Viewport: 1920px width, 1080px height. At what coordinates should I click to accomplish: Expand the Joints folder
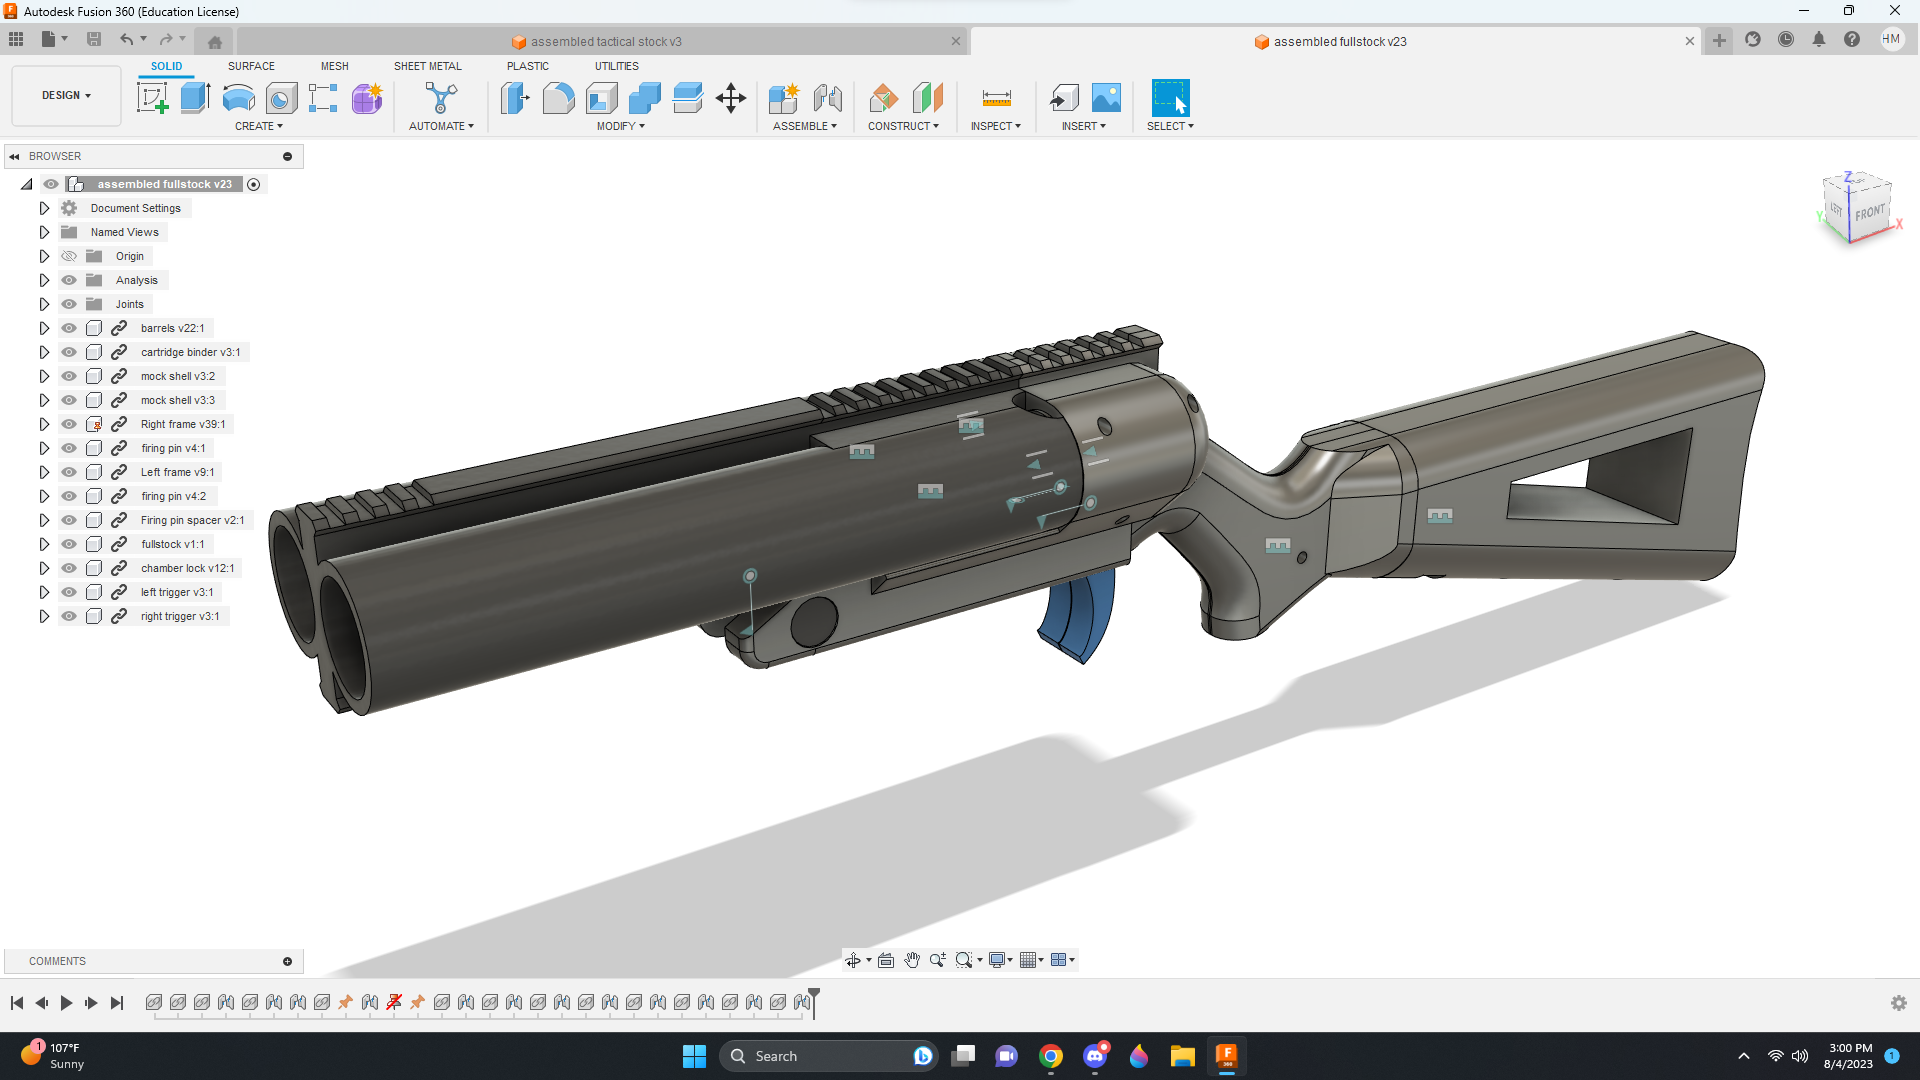[44, 304]
